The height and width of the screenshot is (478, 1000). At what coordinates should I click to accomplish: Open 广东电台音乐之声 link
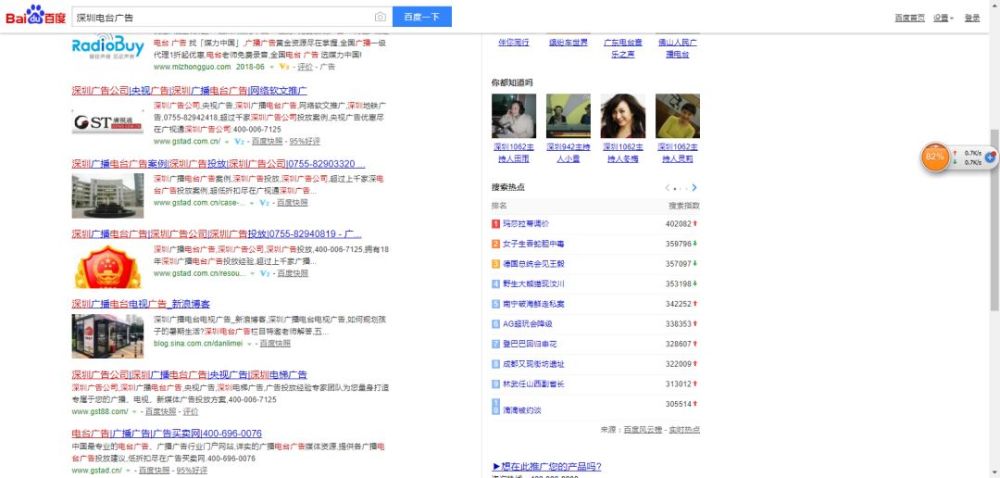pos(623,48)
